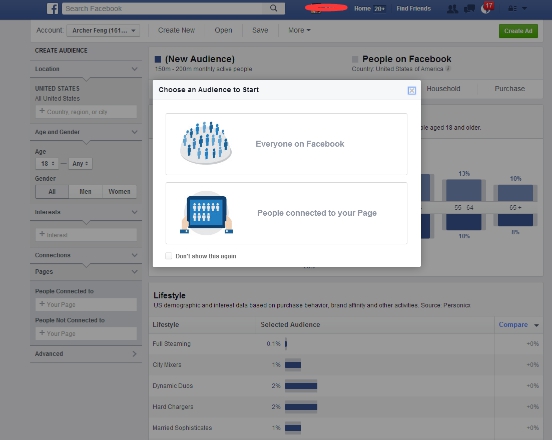The height and width of the screenshot is (440, 552).
Task: Click the green Create Ad button
Action: pyautogui.click(x=518, y=31)
